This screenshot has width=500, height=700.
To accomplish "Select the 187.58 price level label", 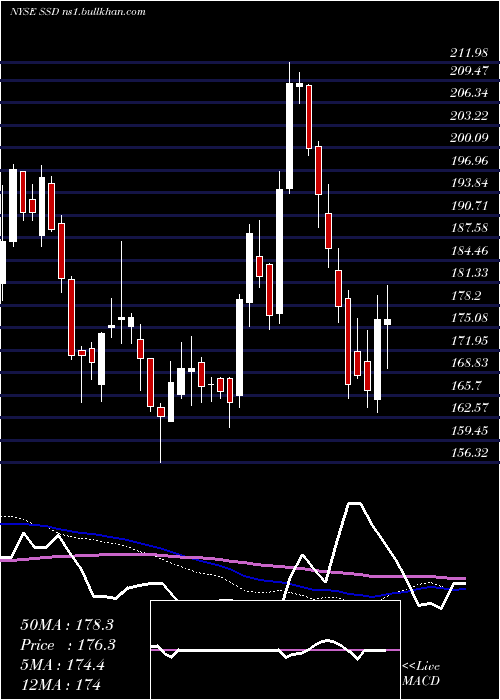I will pos(470,228).
